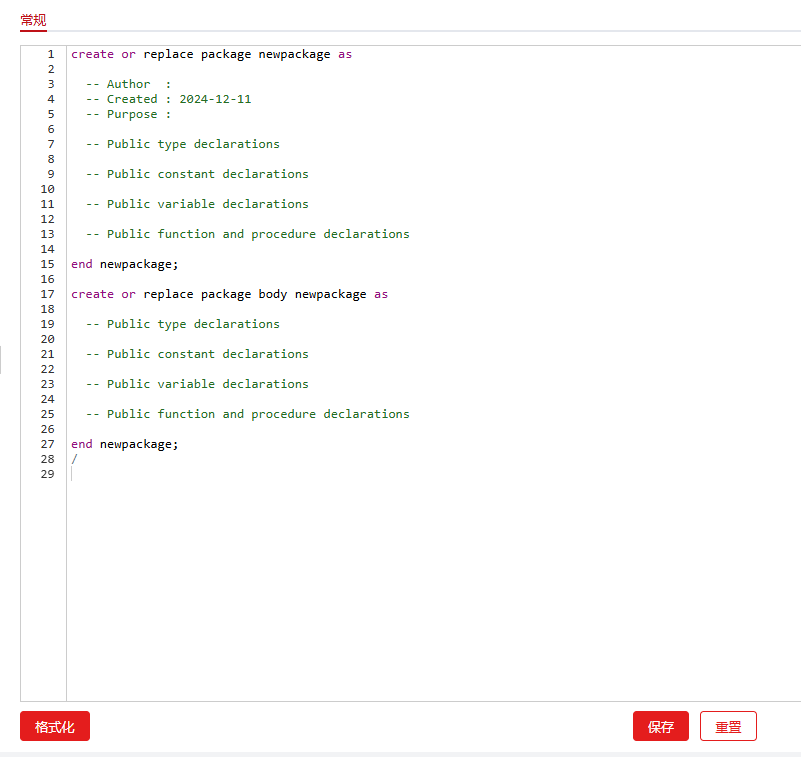Save the package with 保存
This screenshot has height=757, width=801.
pyautogui.click(x=660, y=727)
